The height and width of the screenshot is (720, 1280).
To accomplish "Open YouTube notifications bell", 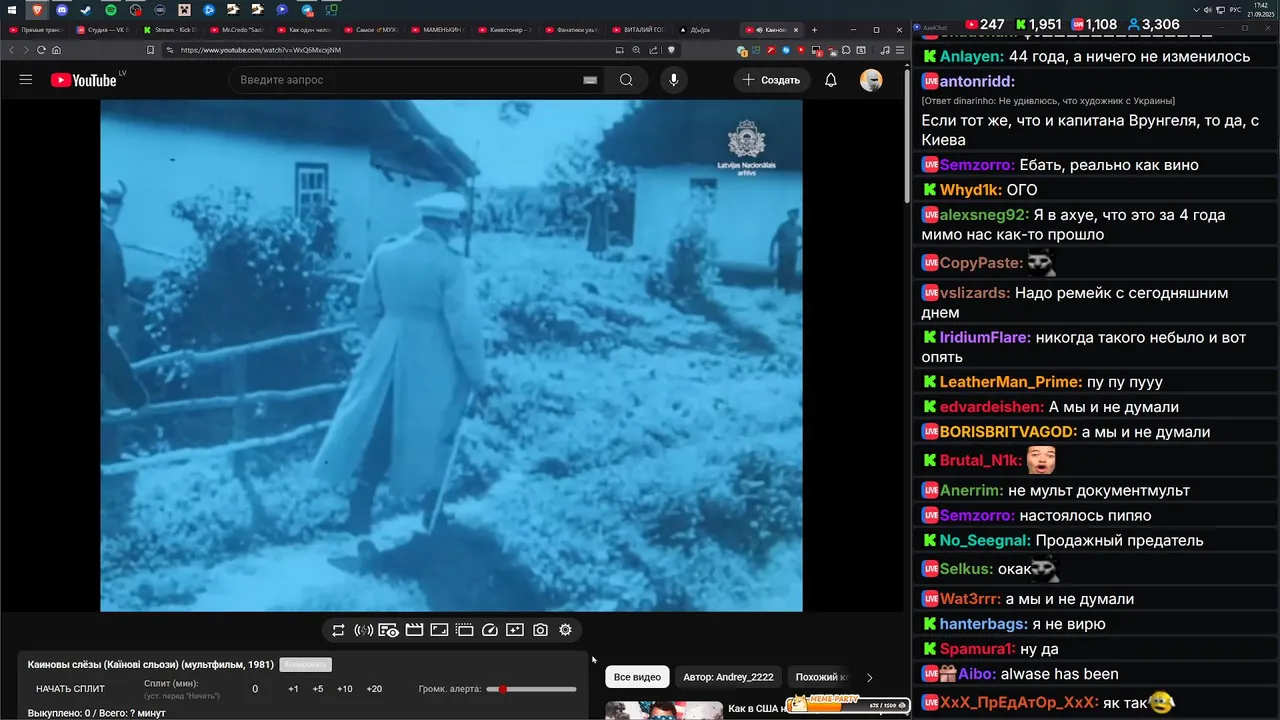I will [831, 80].
